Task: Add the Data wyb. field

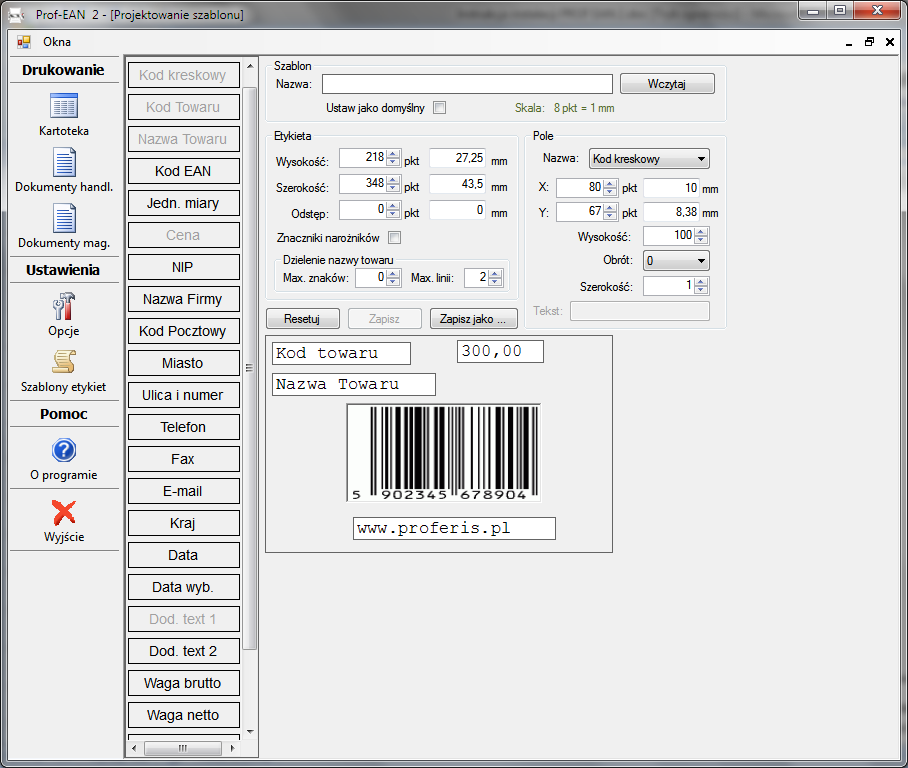Action: 183,587
